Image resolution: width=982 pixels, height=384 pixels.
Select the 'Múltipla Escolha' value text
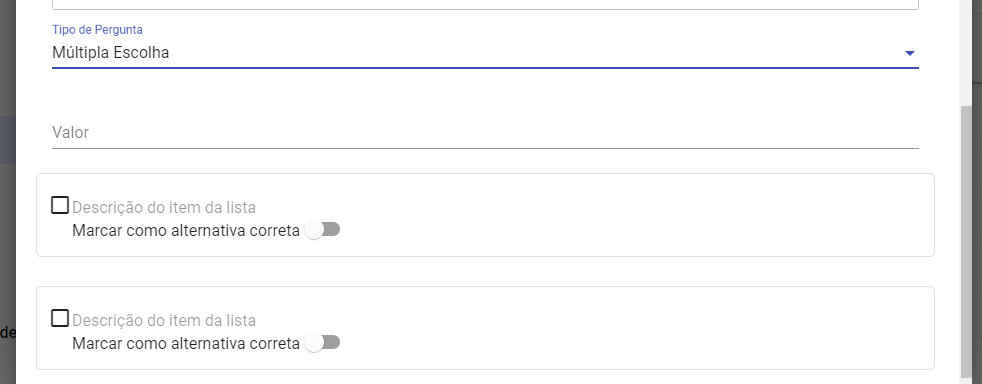[111, 53]
